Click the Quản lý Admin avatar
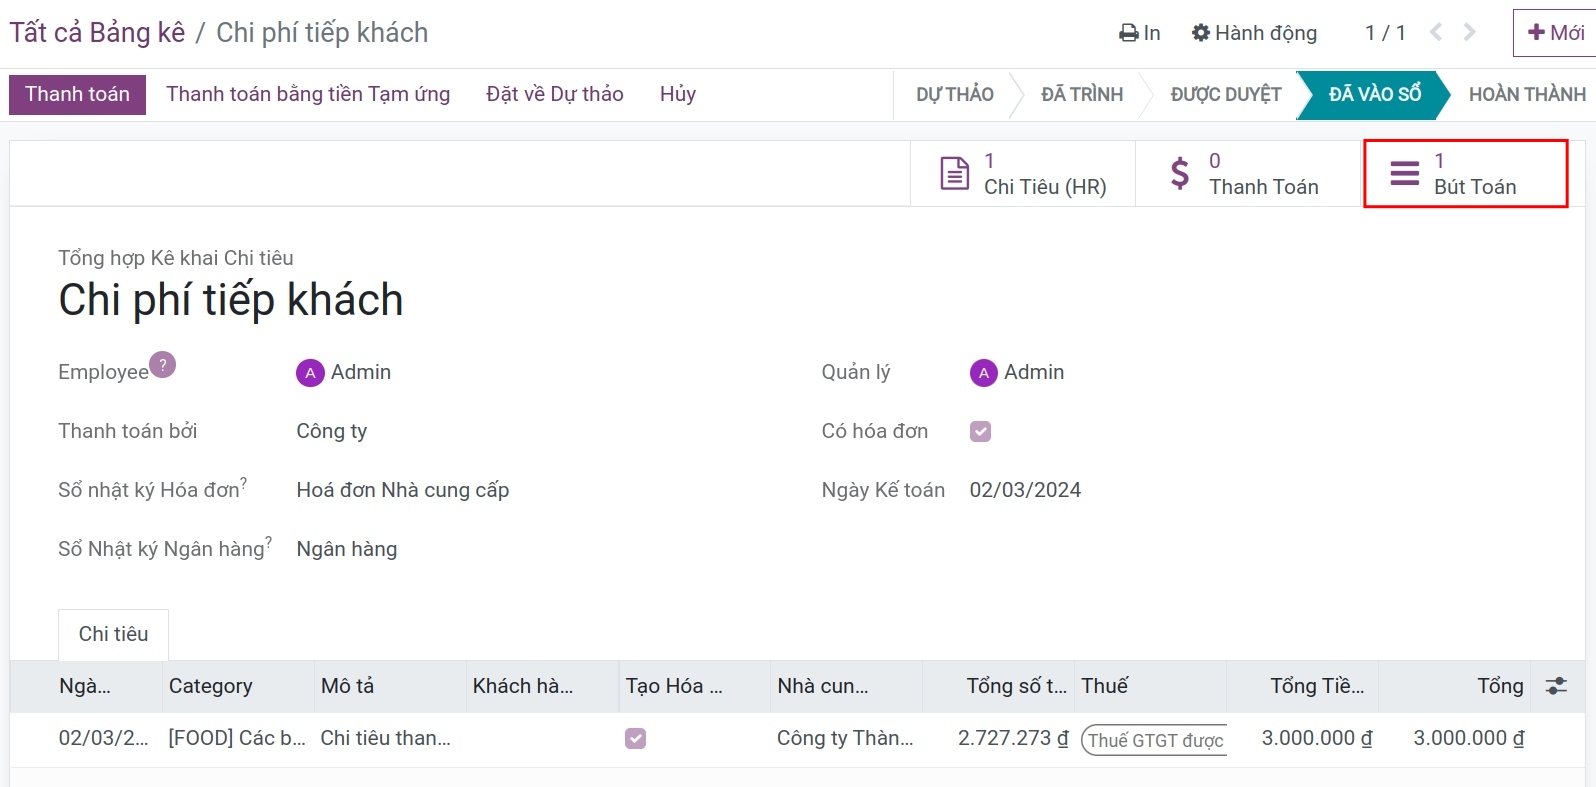Viewport: 1596px width, 787px height. click(984, 373)
